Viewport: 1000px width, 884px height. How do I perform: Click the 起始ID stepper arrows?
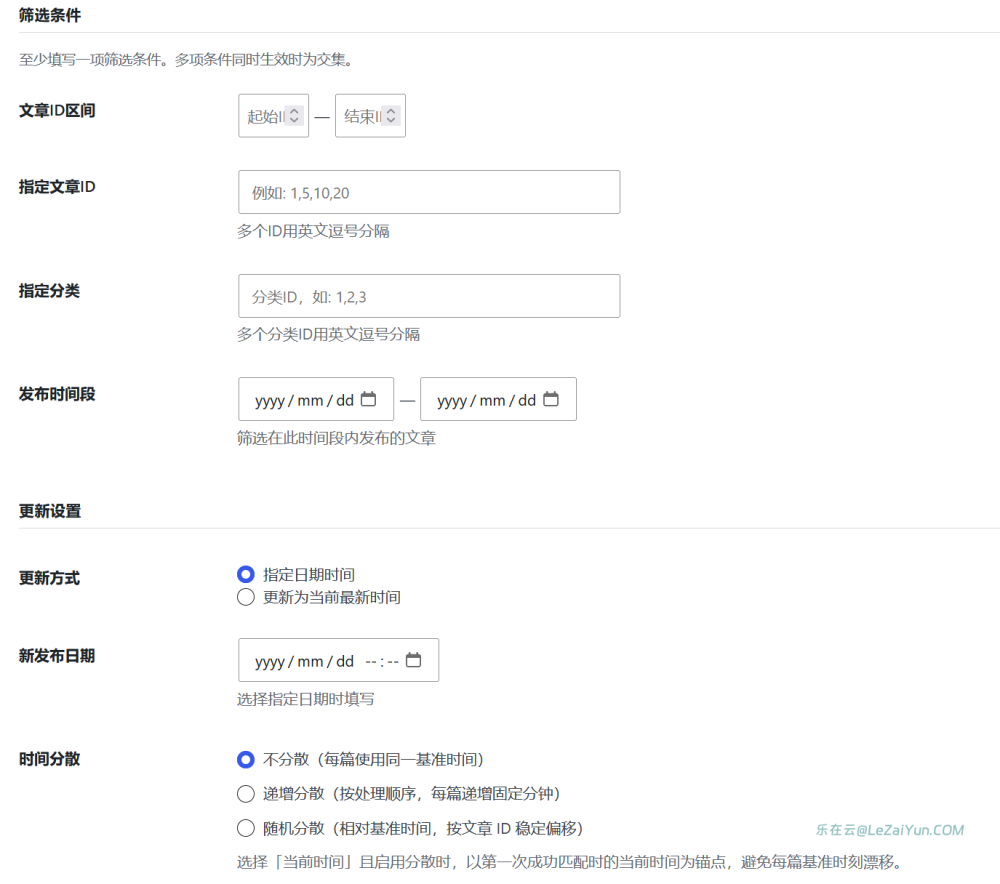pos(294,115)
